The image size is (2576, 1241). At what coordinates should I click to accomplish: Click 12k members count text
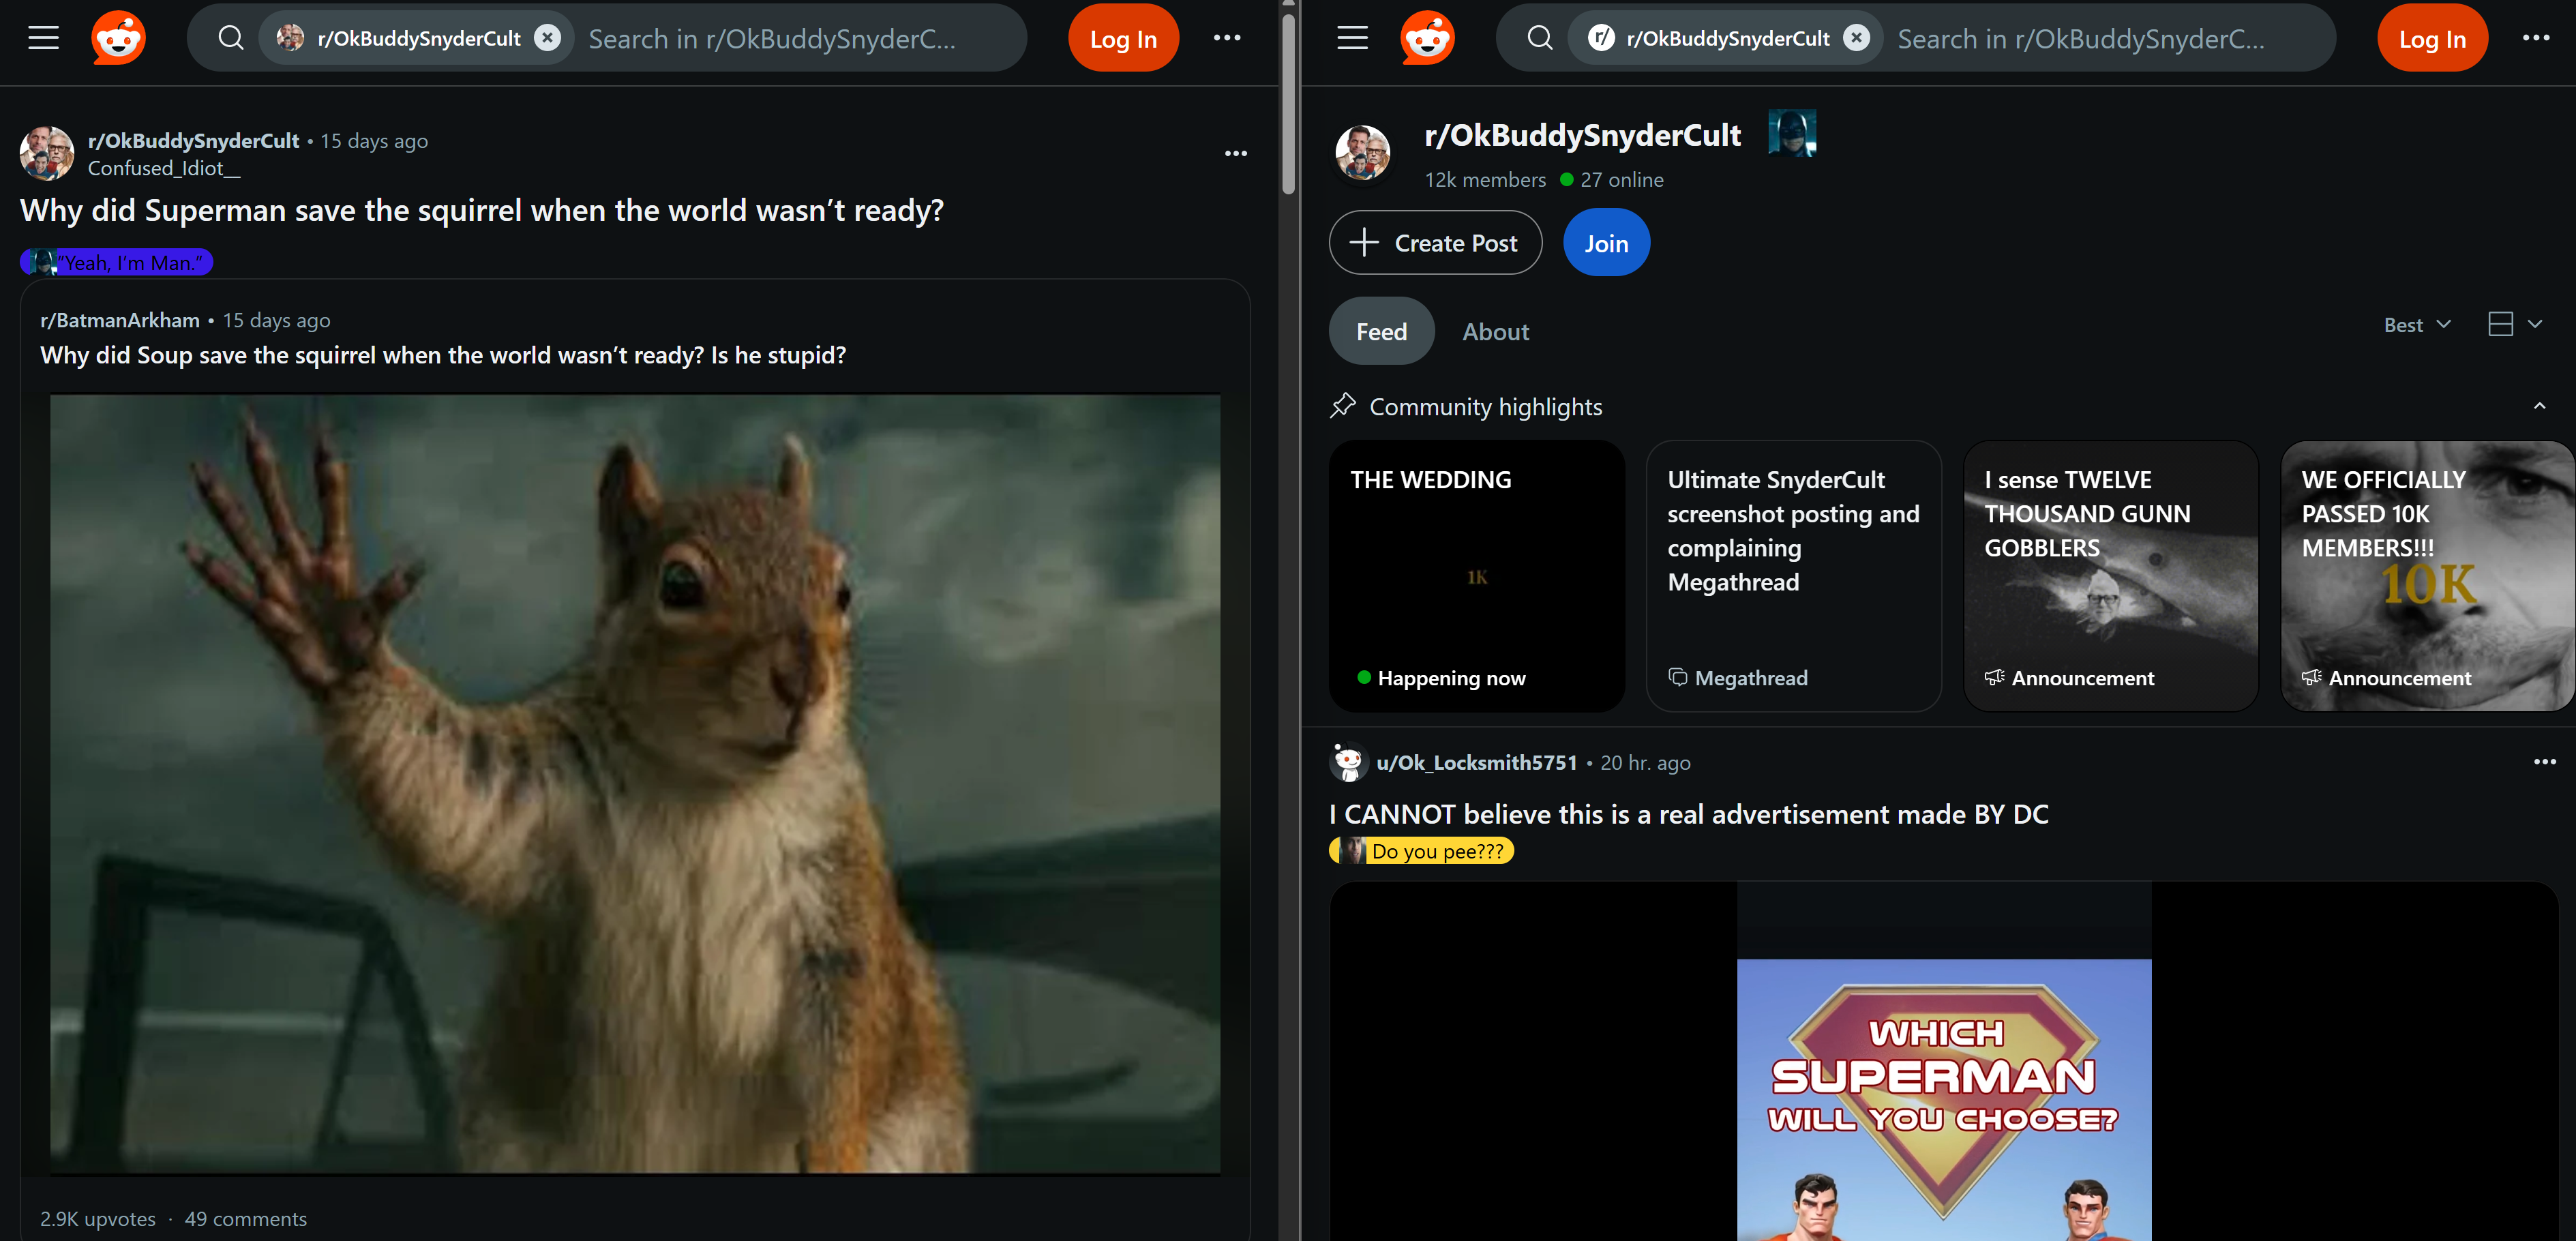pos(1485,180)
